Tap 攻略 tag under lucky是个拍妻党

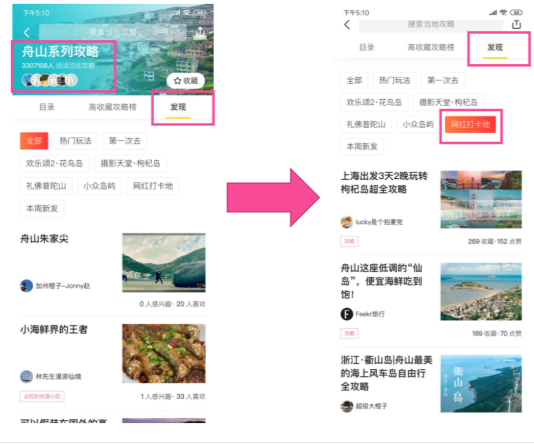click(x=349, y=241)
